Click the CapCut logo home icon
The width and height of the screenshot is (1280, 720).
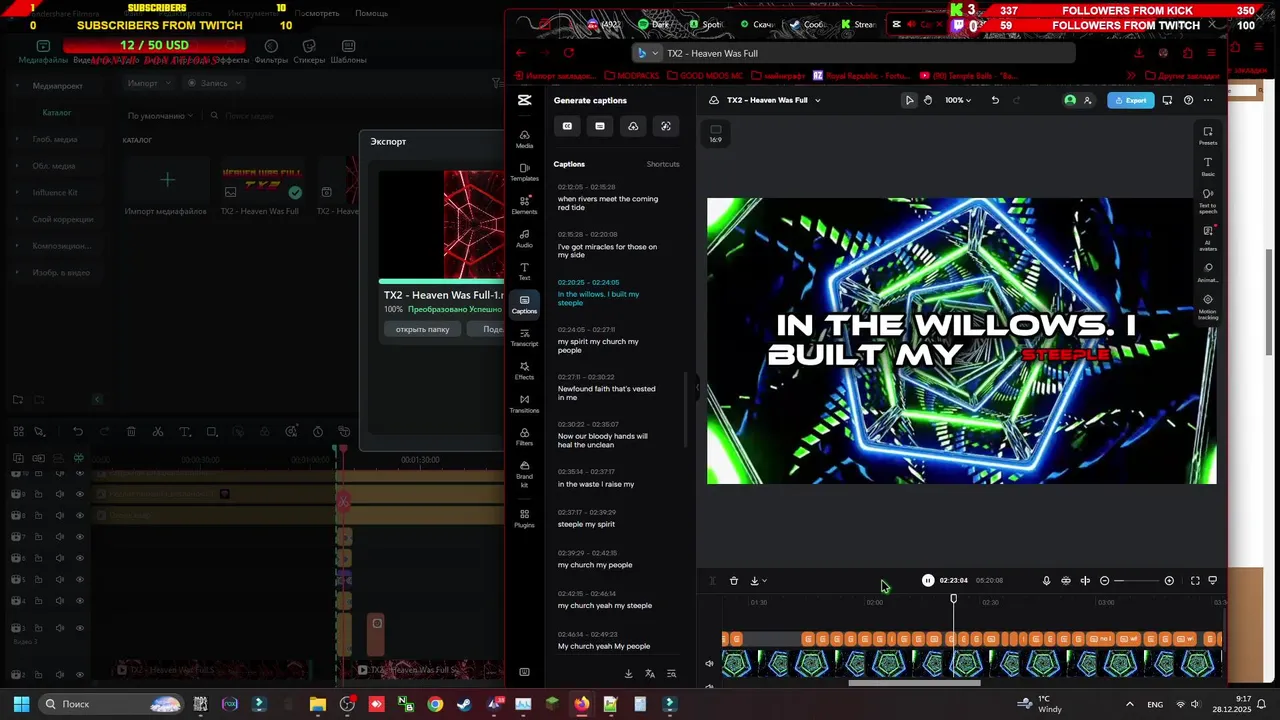click(524, 100)
